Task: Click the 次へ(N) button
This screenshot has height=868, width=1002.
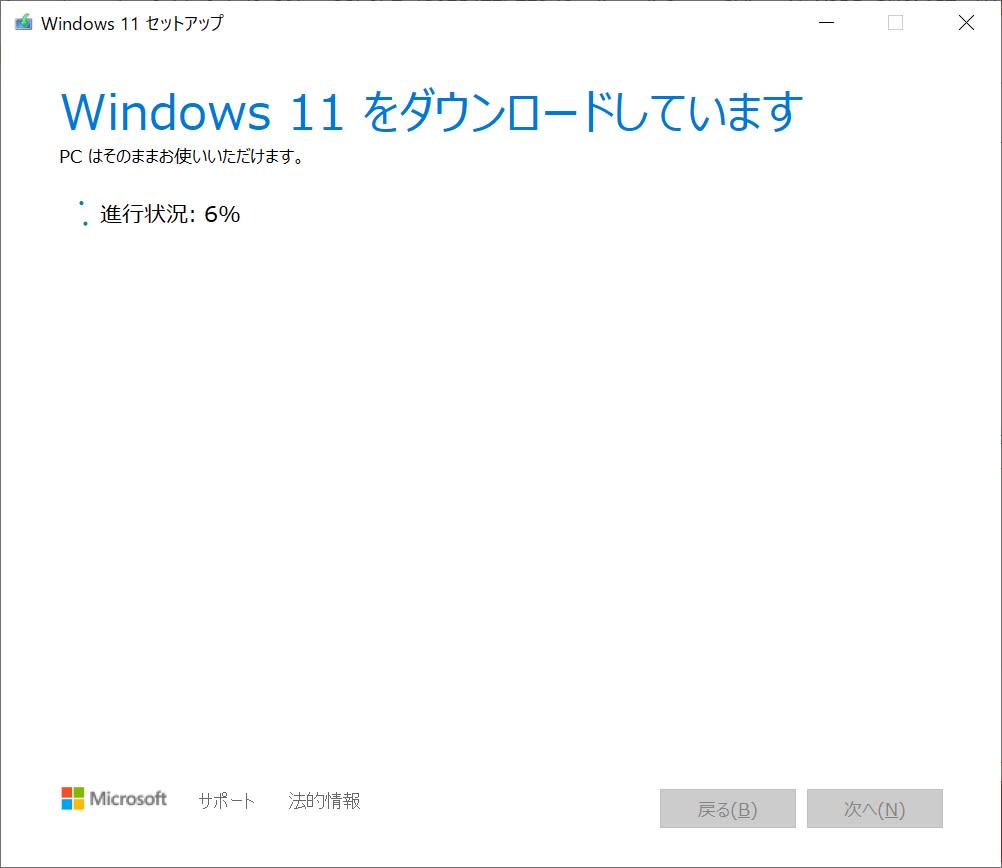Action: (x=875, y=809)
